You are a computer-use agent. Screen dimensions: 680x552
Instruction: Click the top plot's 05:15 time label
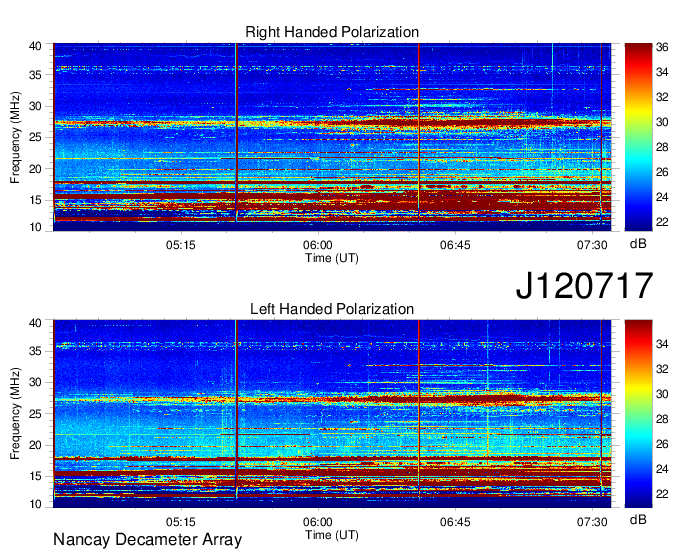(180, 245)
